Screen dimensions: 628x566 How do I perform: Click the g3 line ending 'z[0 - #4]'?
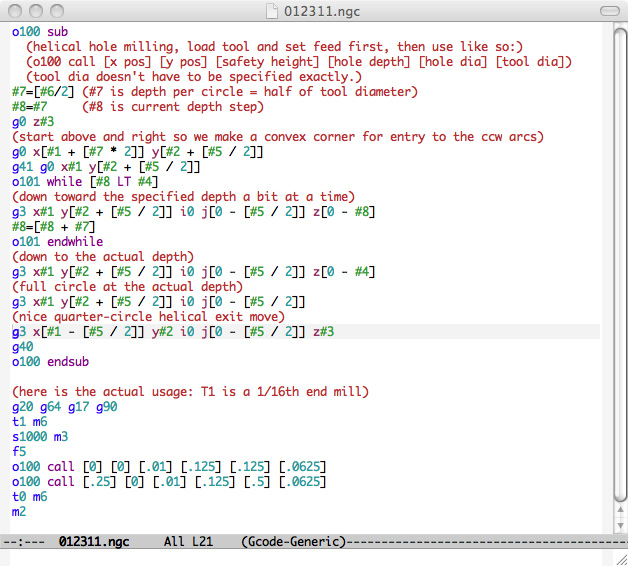click(x=193, y=272)
